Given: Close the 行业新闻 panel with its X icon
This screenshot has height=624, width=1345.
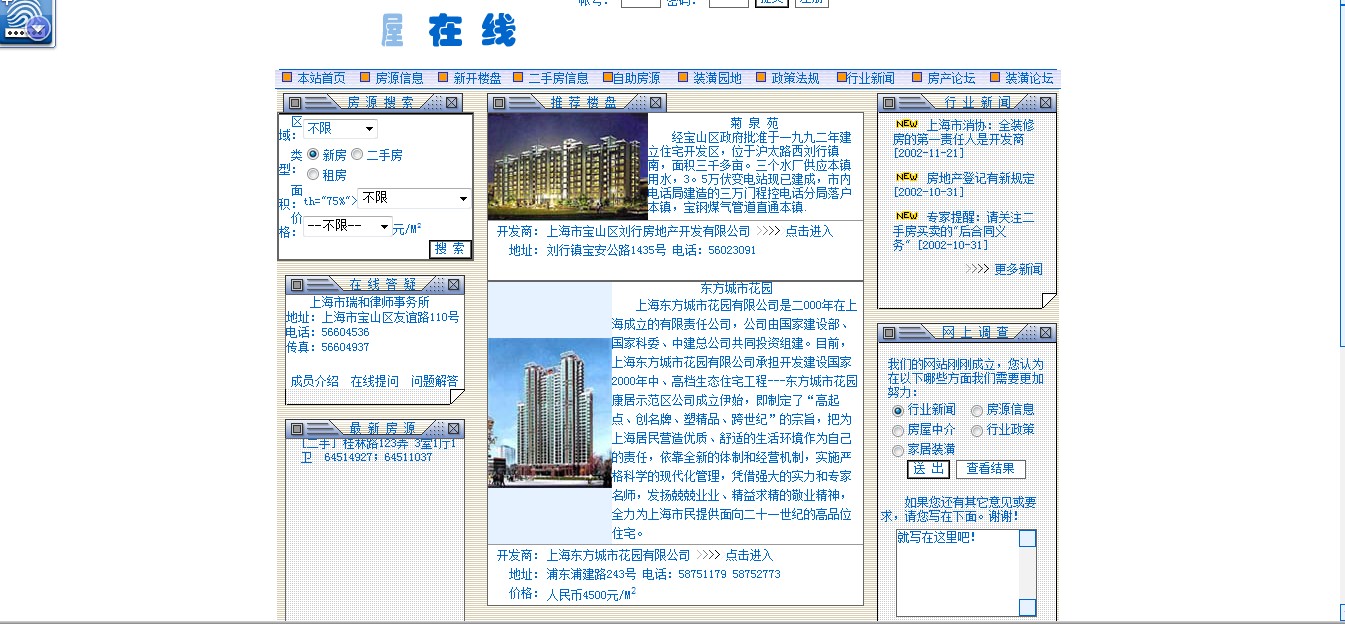Looking at the screenshot, I should (1046, 103).
